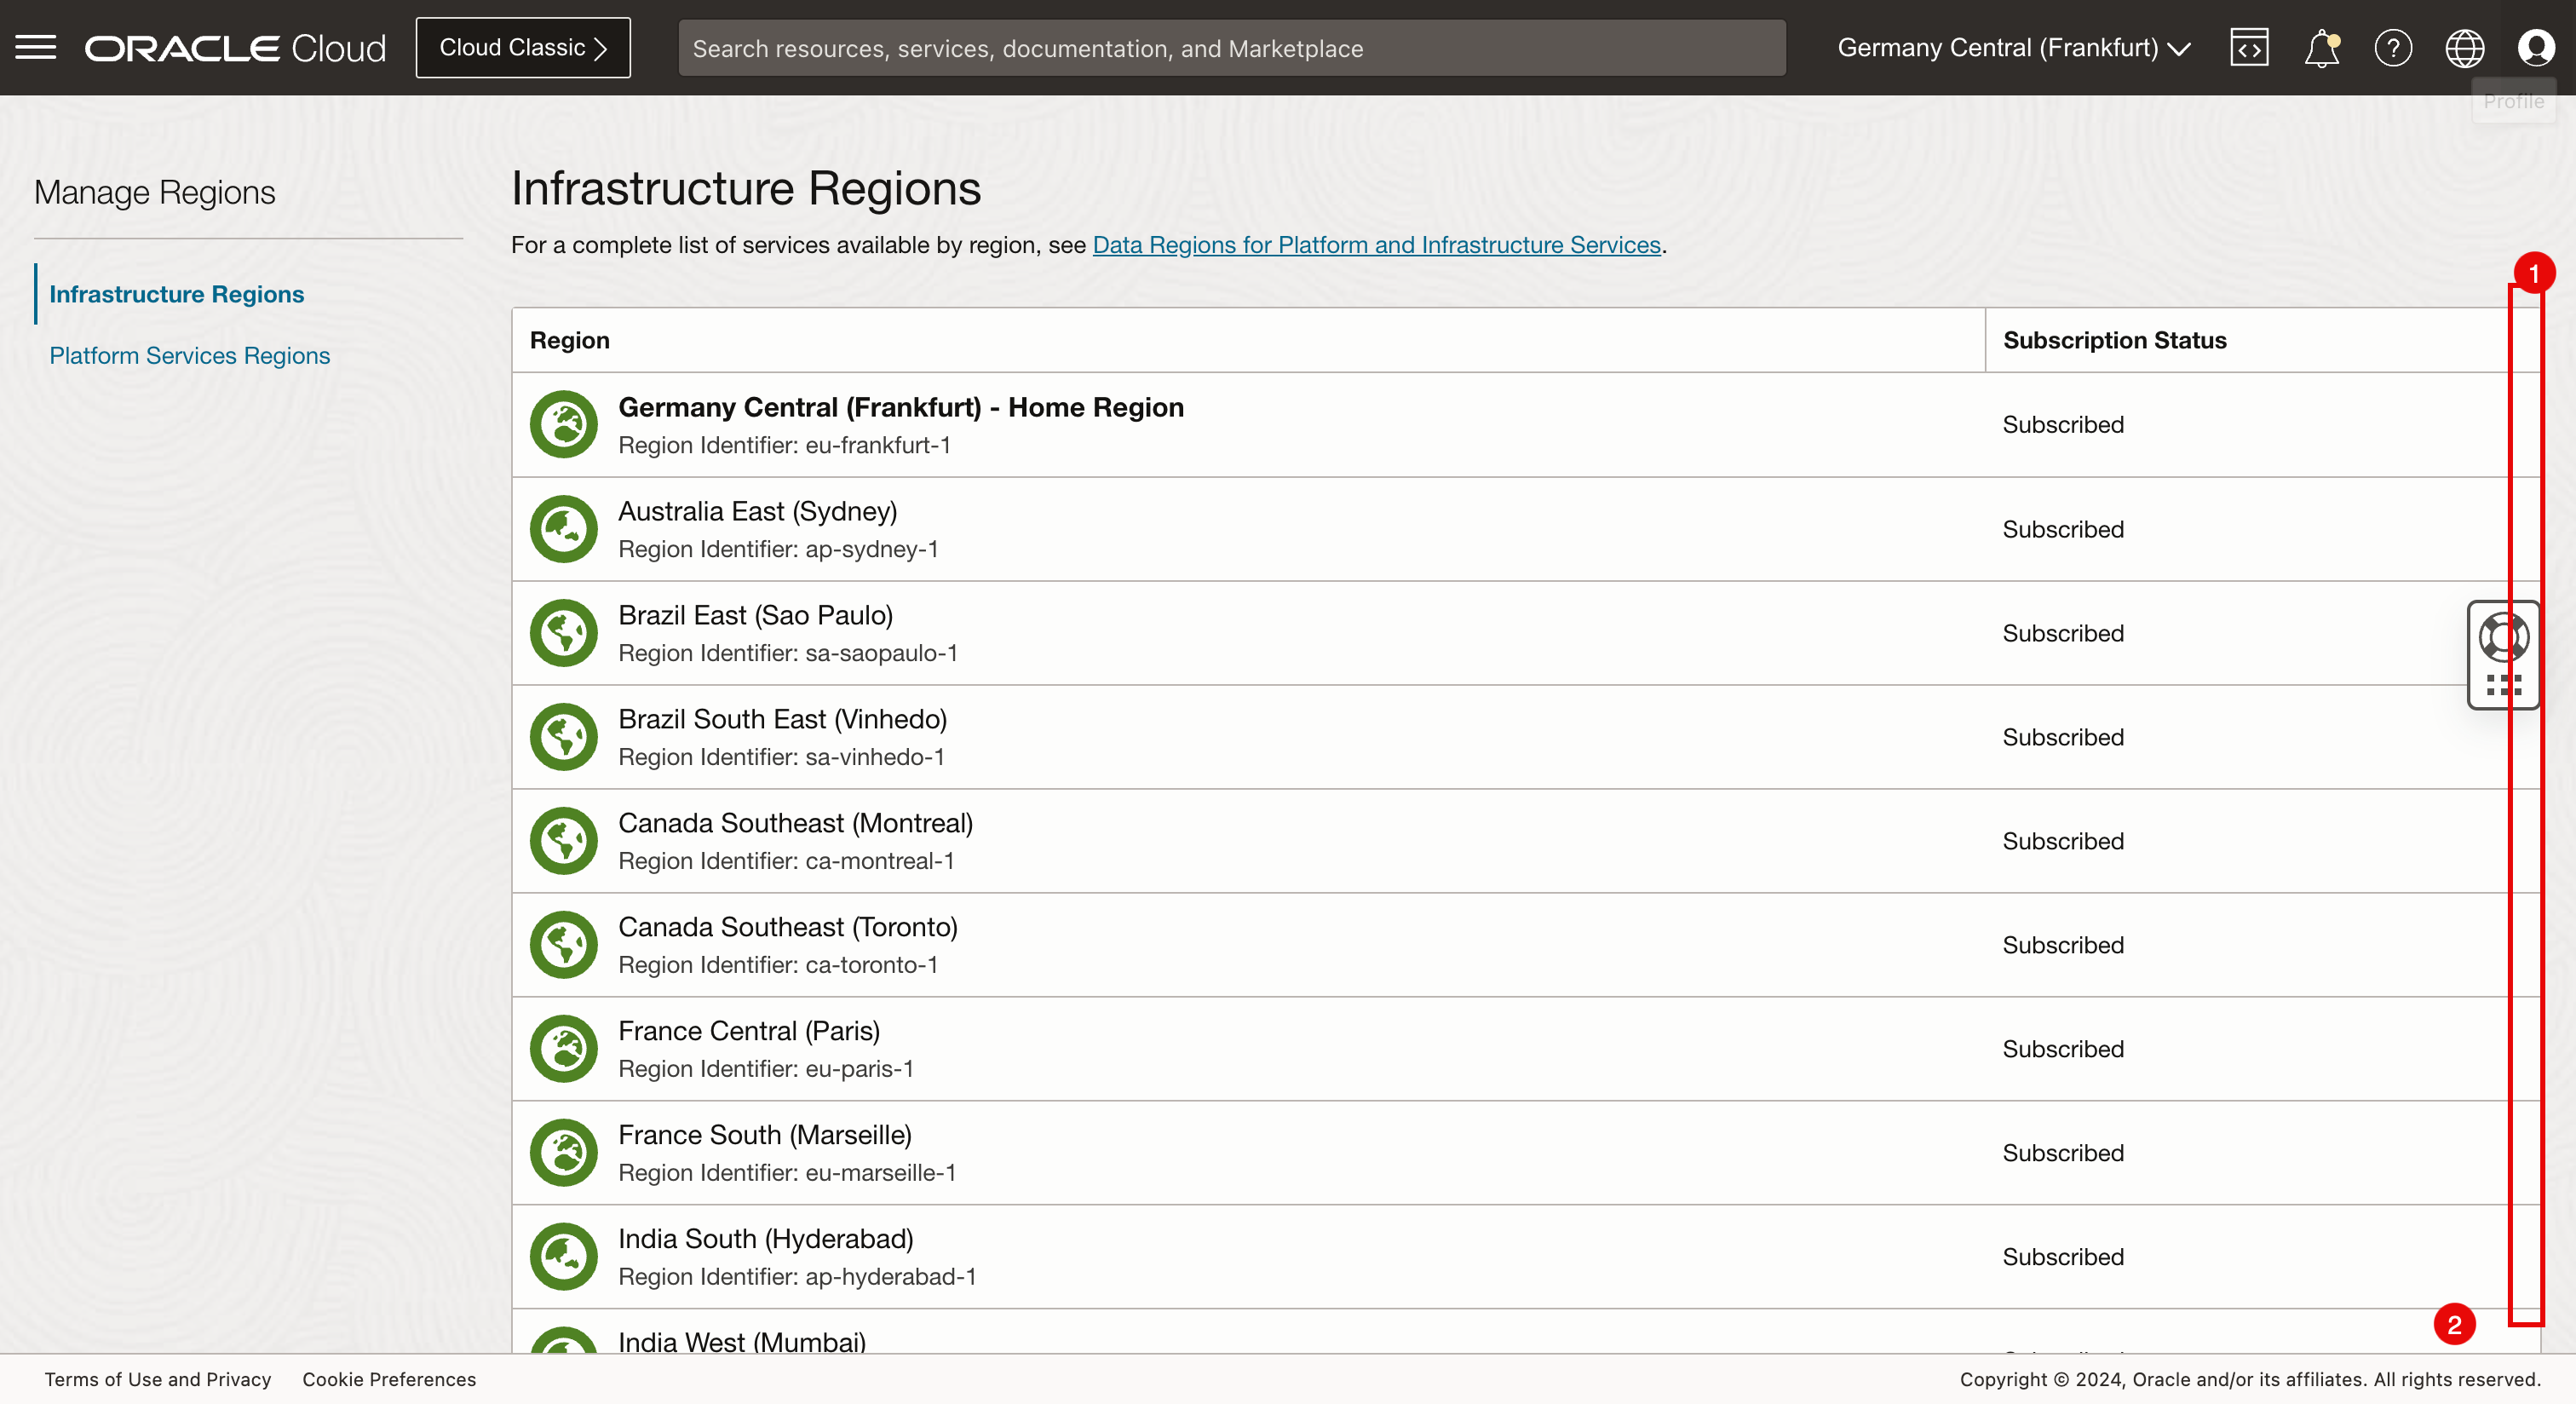Open the language globe icon

2464,47
